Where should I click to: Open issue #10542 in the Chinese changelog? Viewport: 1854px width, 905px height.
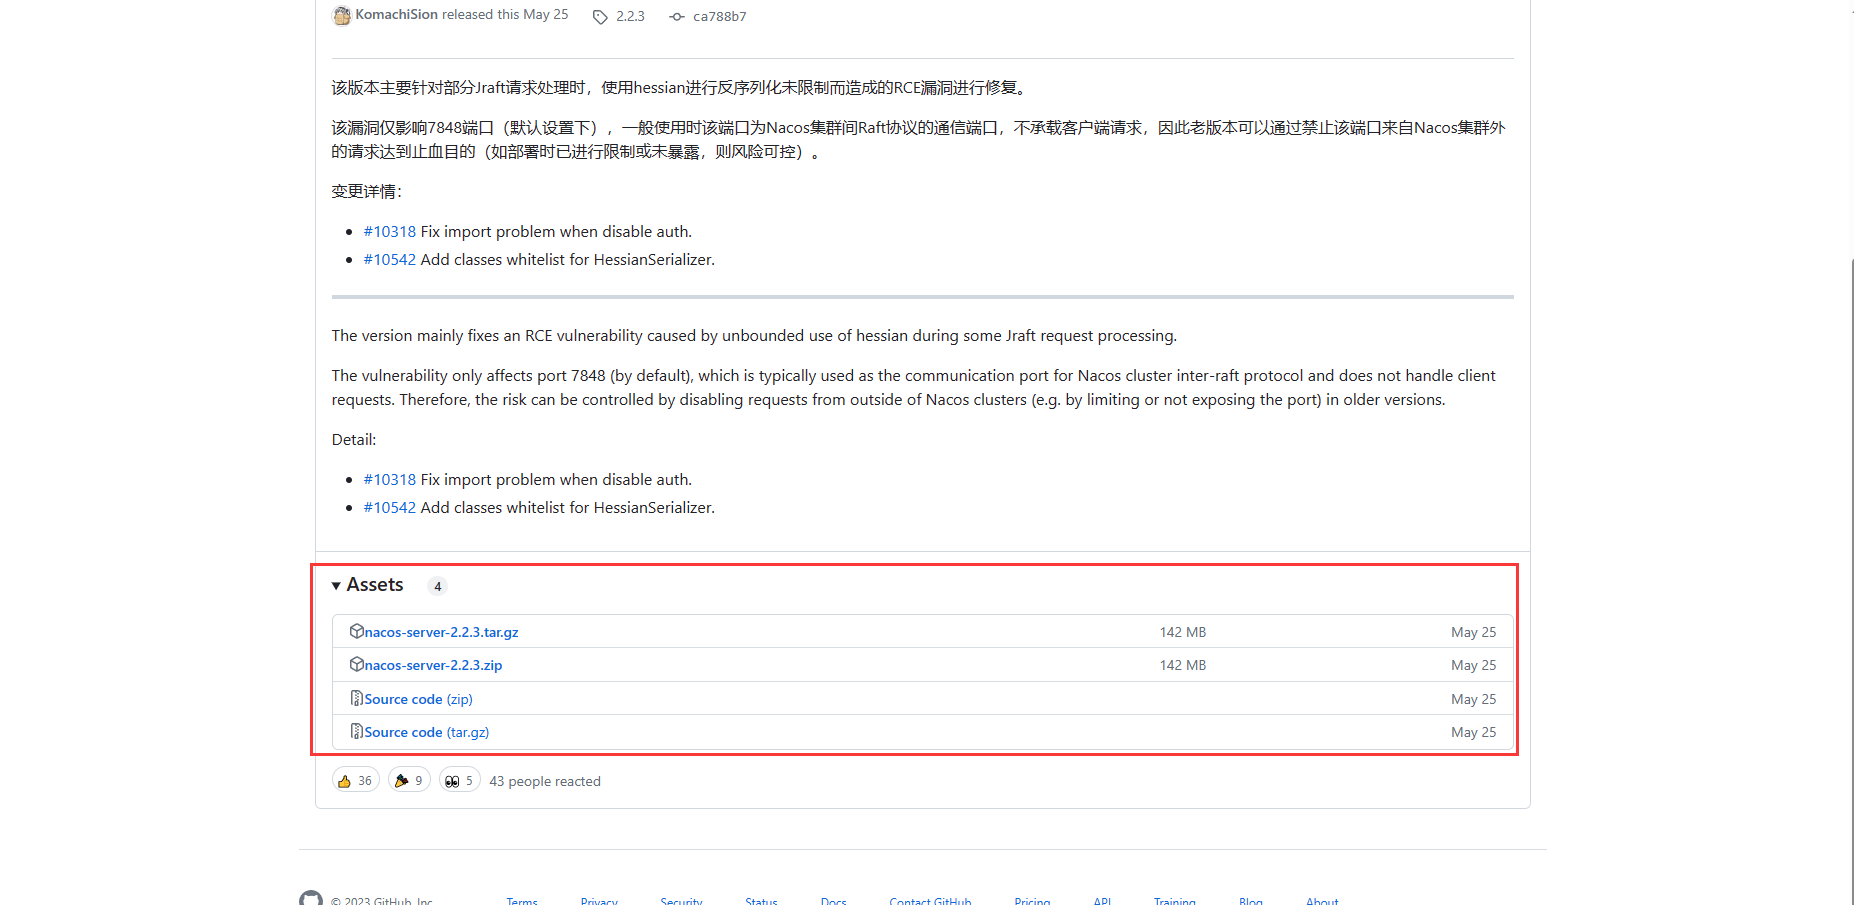click(x=389, y=260)
